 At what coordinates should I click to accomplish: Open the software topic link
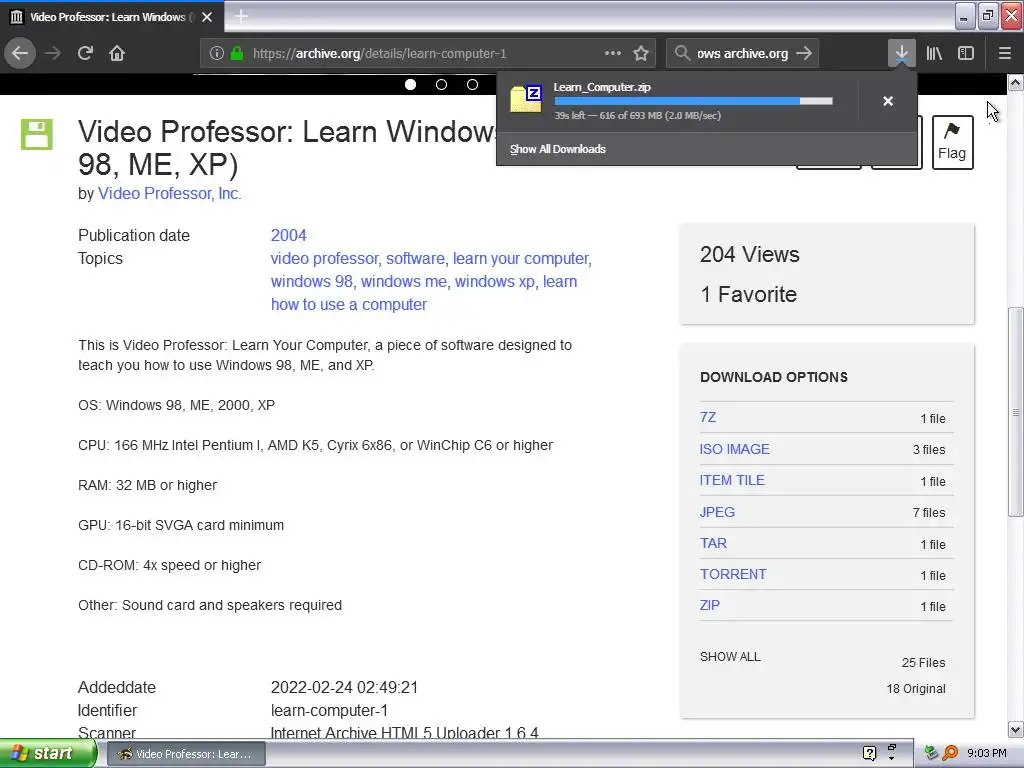[415, 259]
